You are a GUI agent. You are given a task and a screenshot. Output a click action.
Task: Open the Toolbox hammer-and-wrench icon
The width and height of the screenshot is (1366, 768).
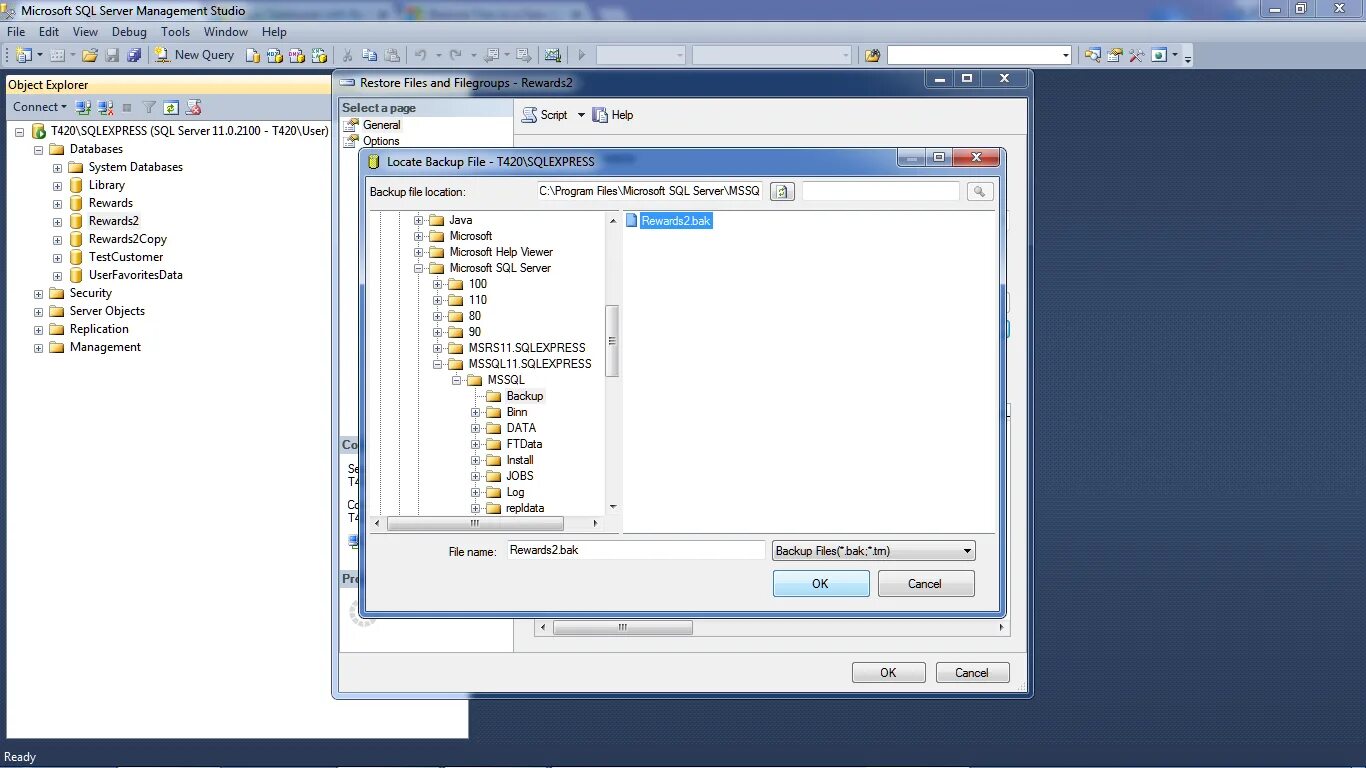click(1136, 55)
